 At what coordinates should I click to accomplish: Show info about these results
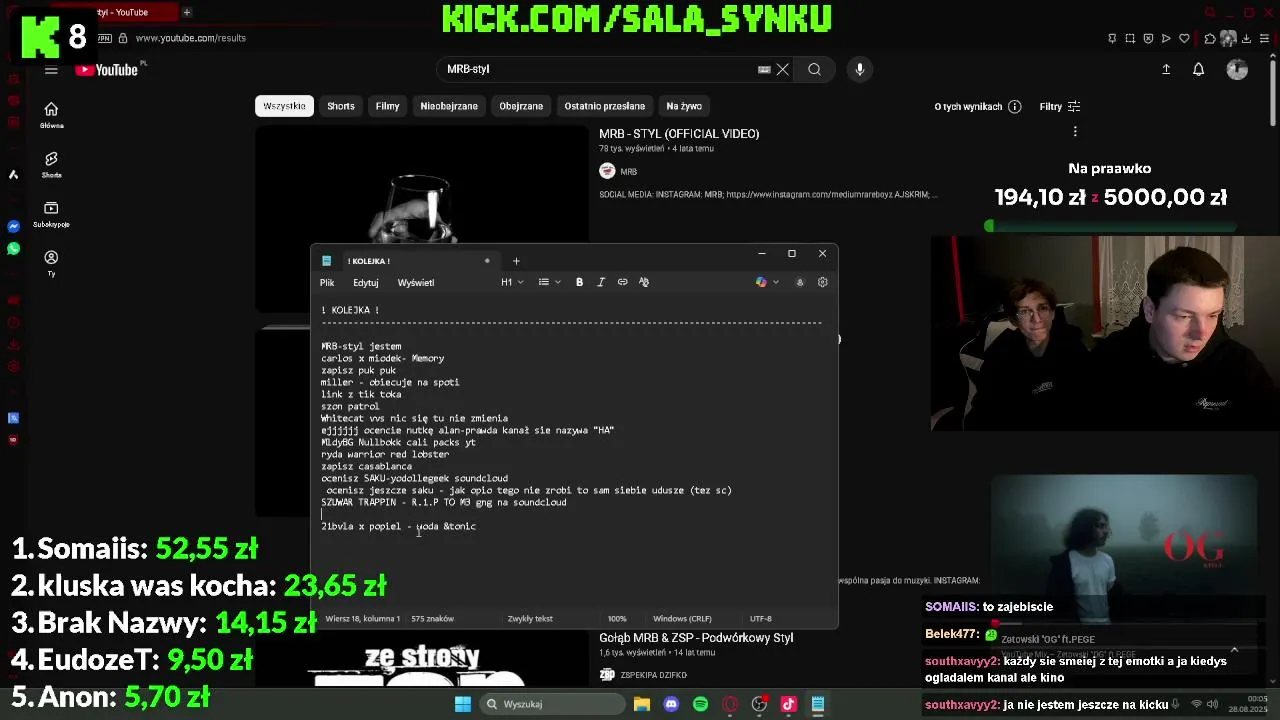(x=1015, y=106)
